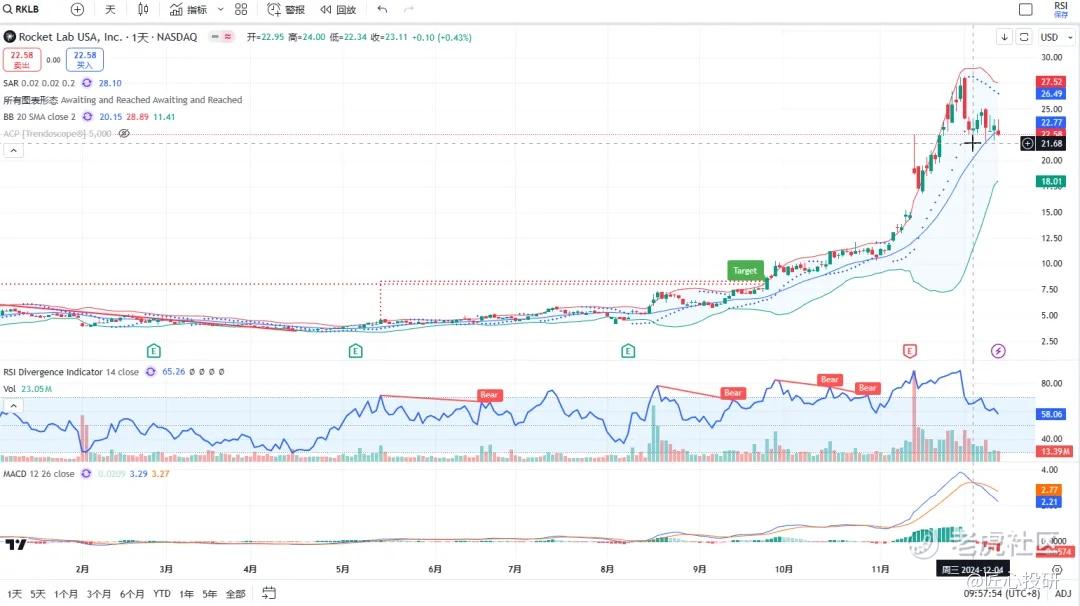
Task: Toggle ADJ adjusted data
Action: pos(1063,594)
